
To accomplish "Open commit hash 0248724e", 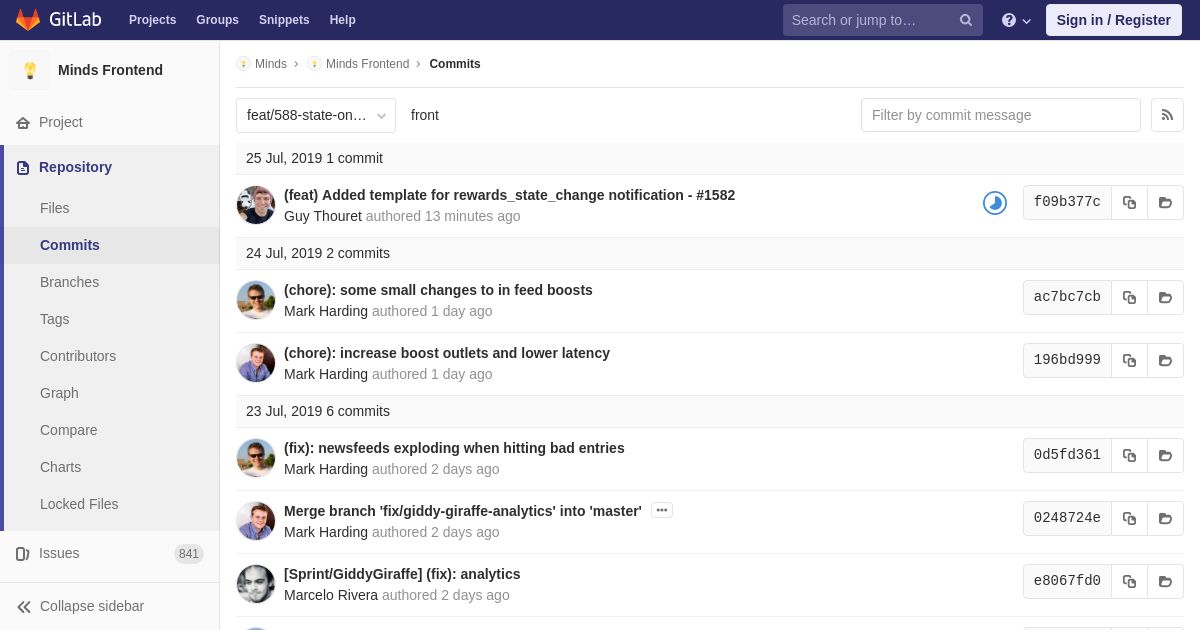I will coord(1067,518).
